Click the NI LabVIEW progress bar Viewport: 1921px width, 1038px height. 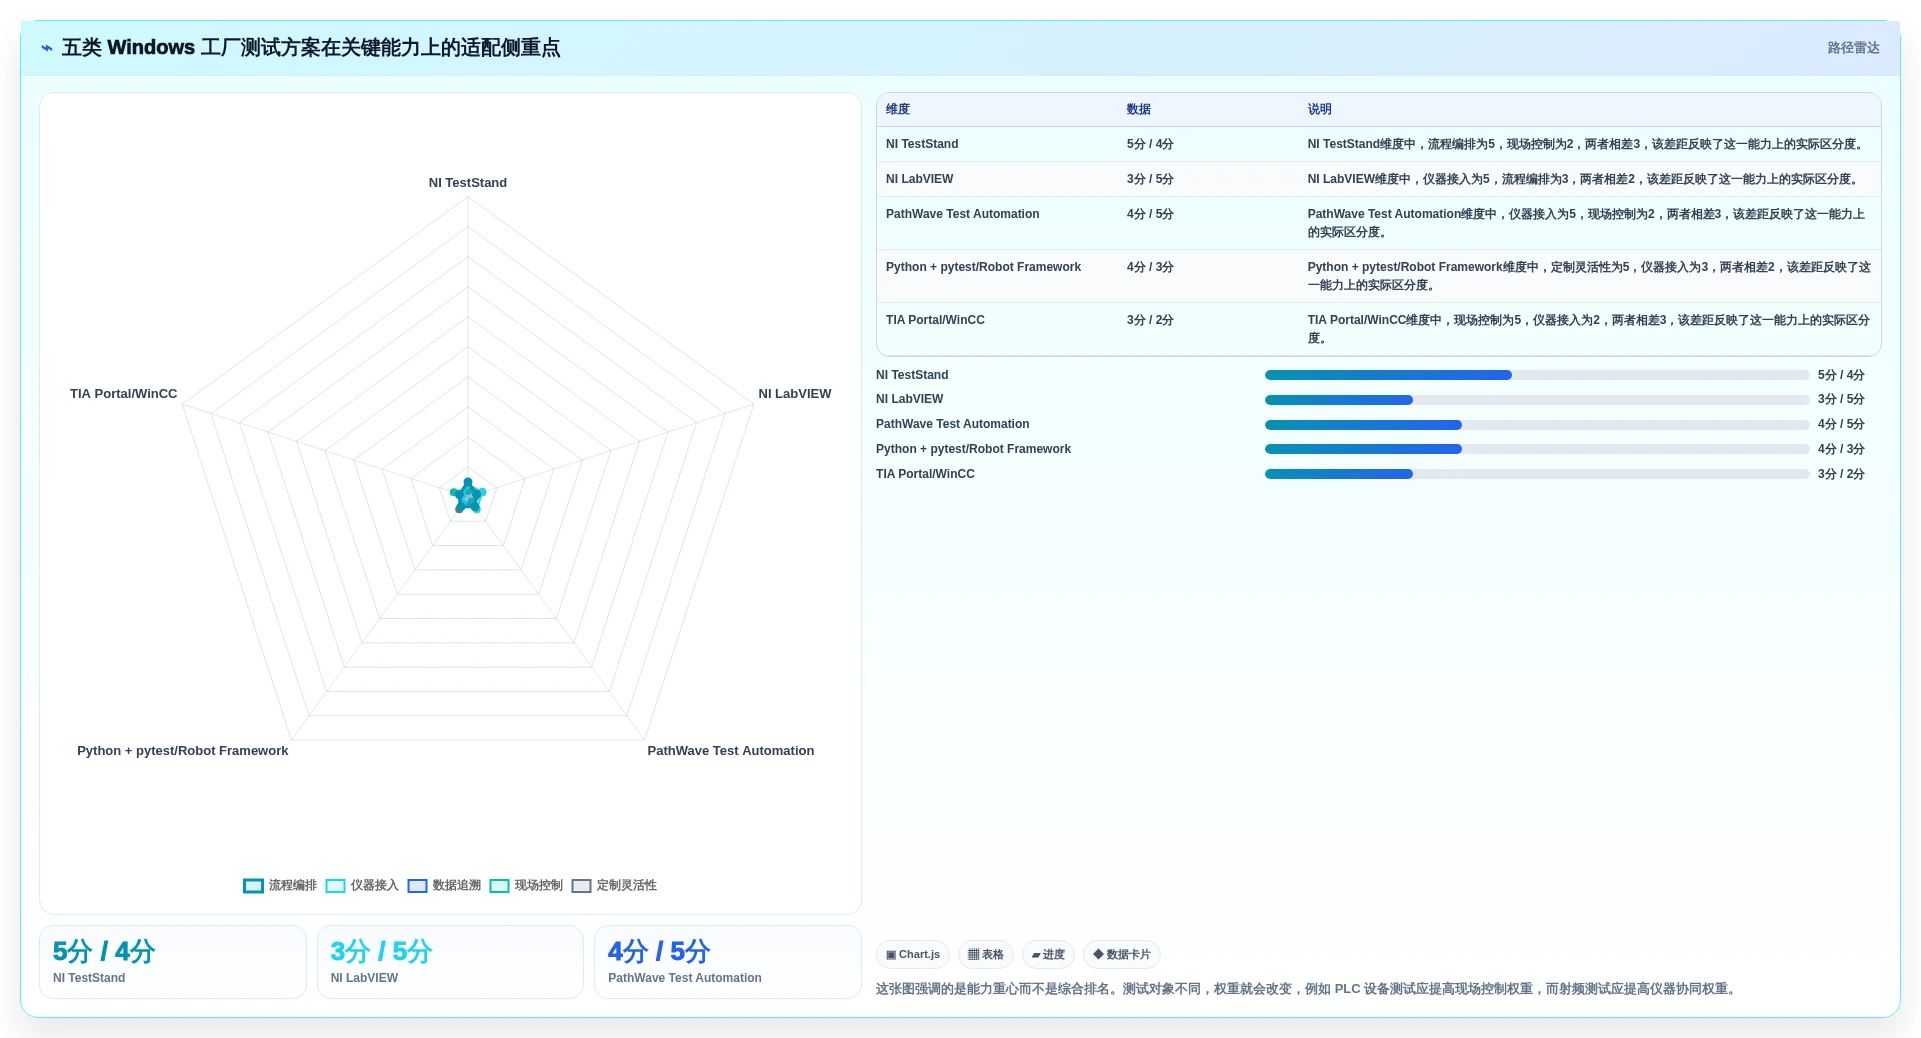click(1537, 400)
